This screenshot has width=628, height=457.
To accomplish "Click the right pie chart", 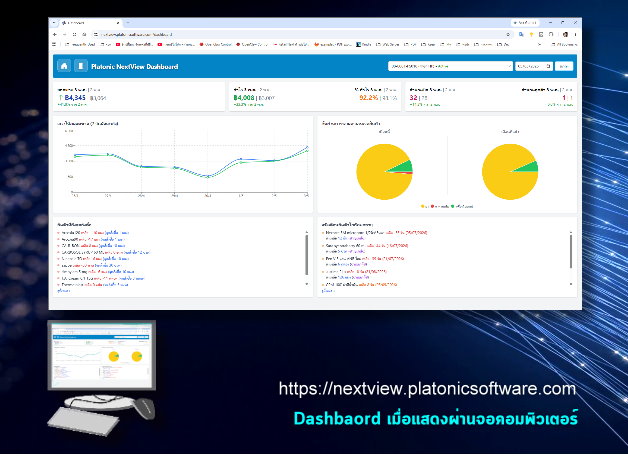I will pyautogui.click(x=510, y=172).
